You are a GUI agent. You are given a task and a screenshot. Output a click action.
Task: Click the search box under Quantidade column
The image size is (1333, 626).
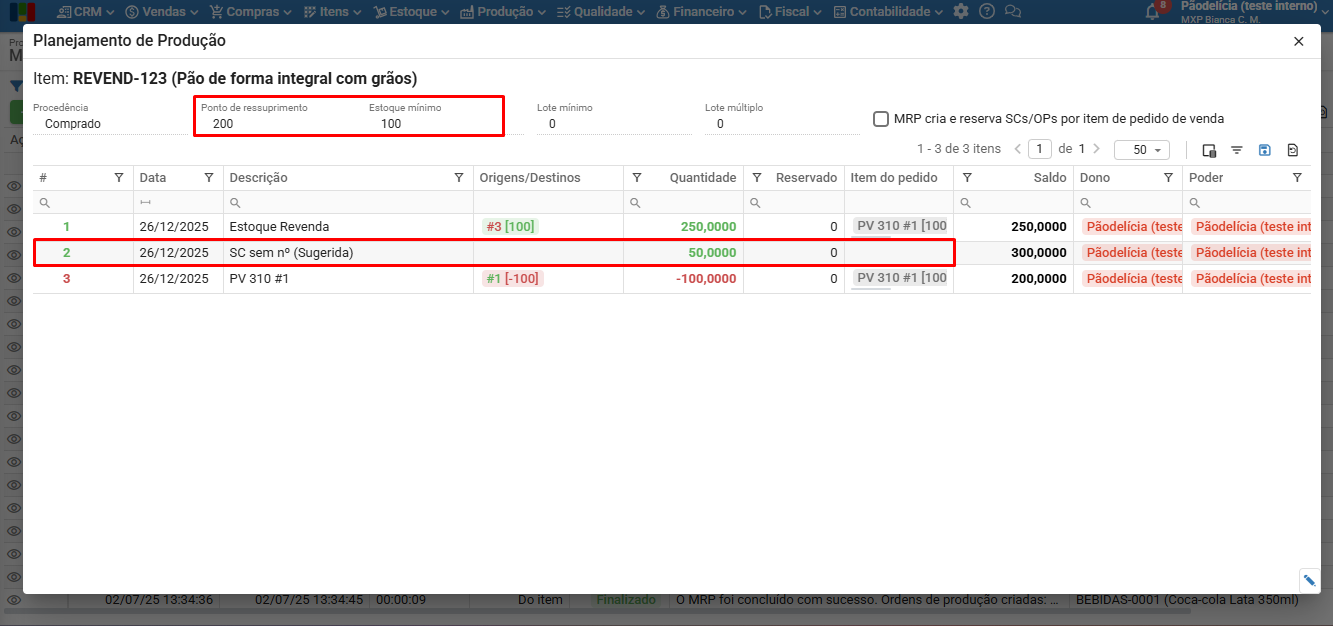coord(683,203)
